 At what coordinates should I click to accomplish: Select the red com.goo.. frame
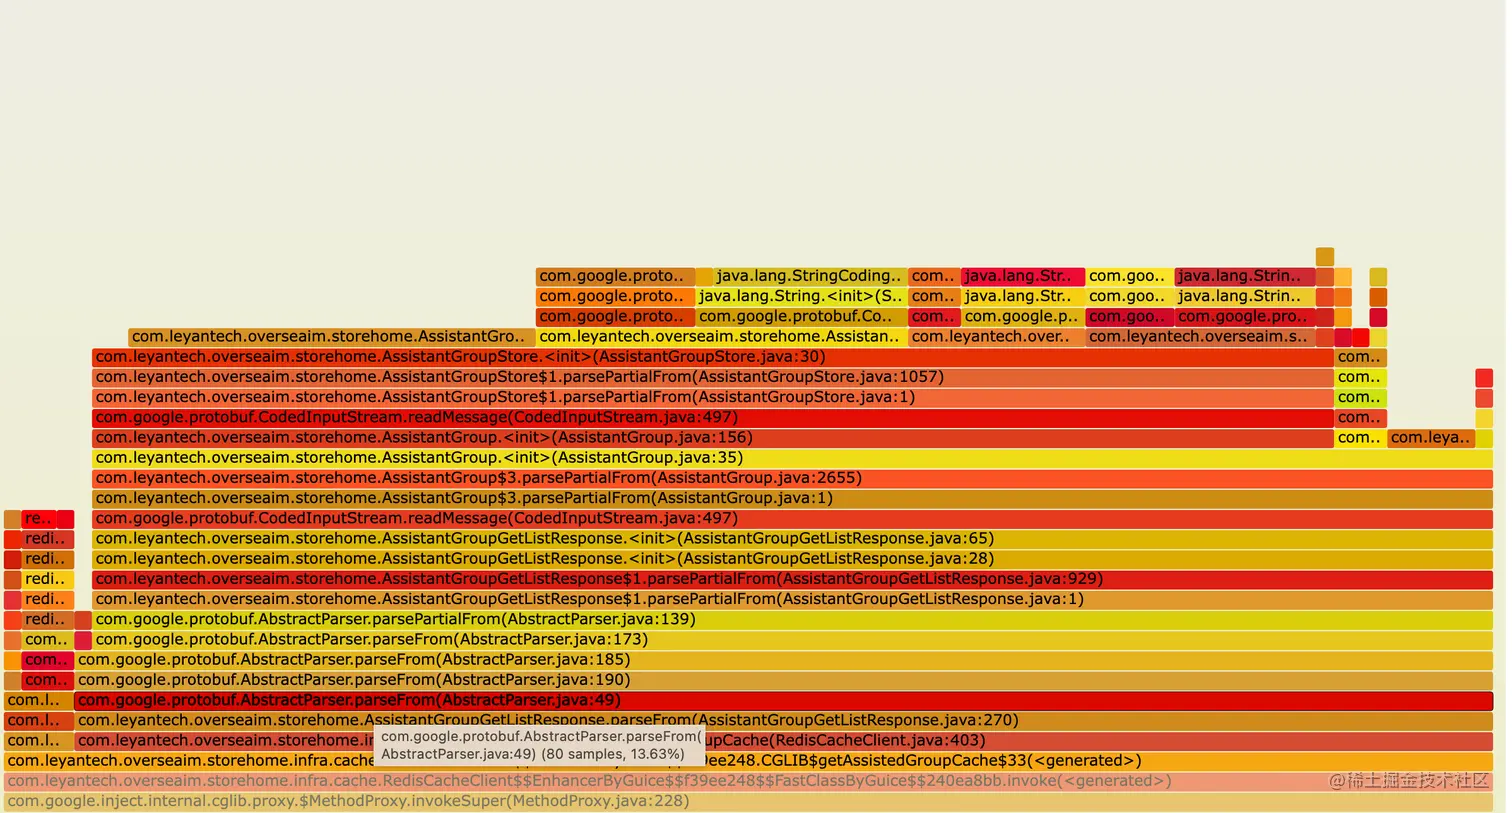(x=1129, y=317)
